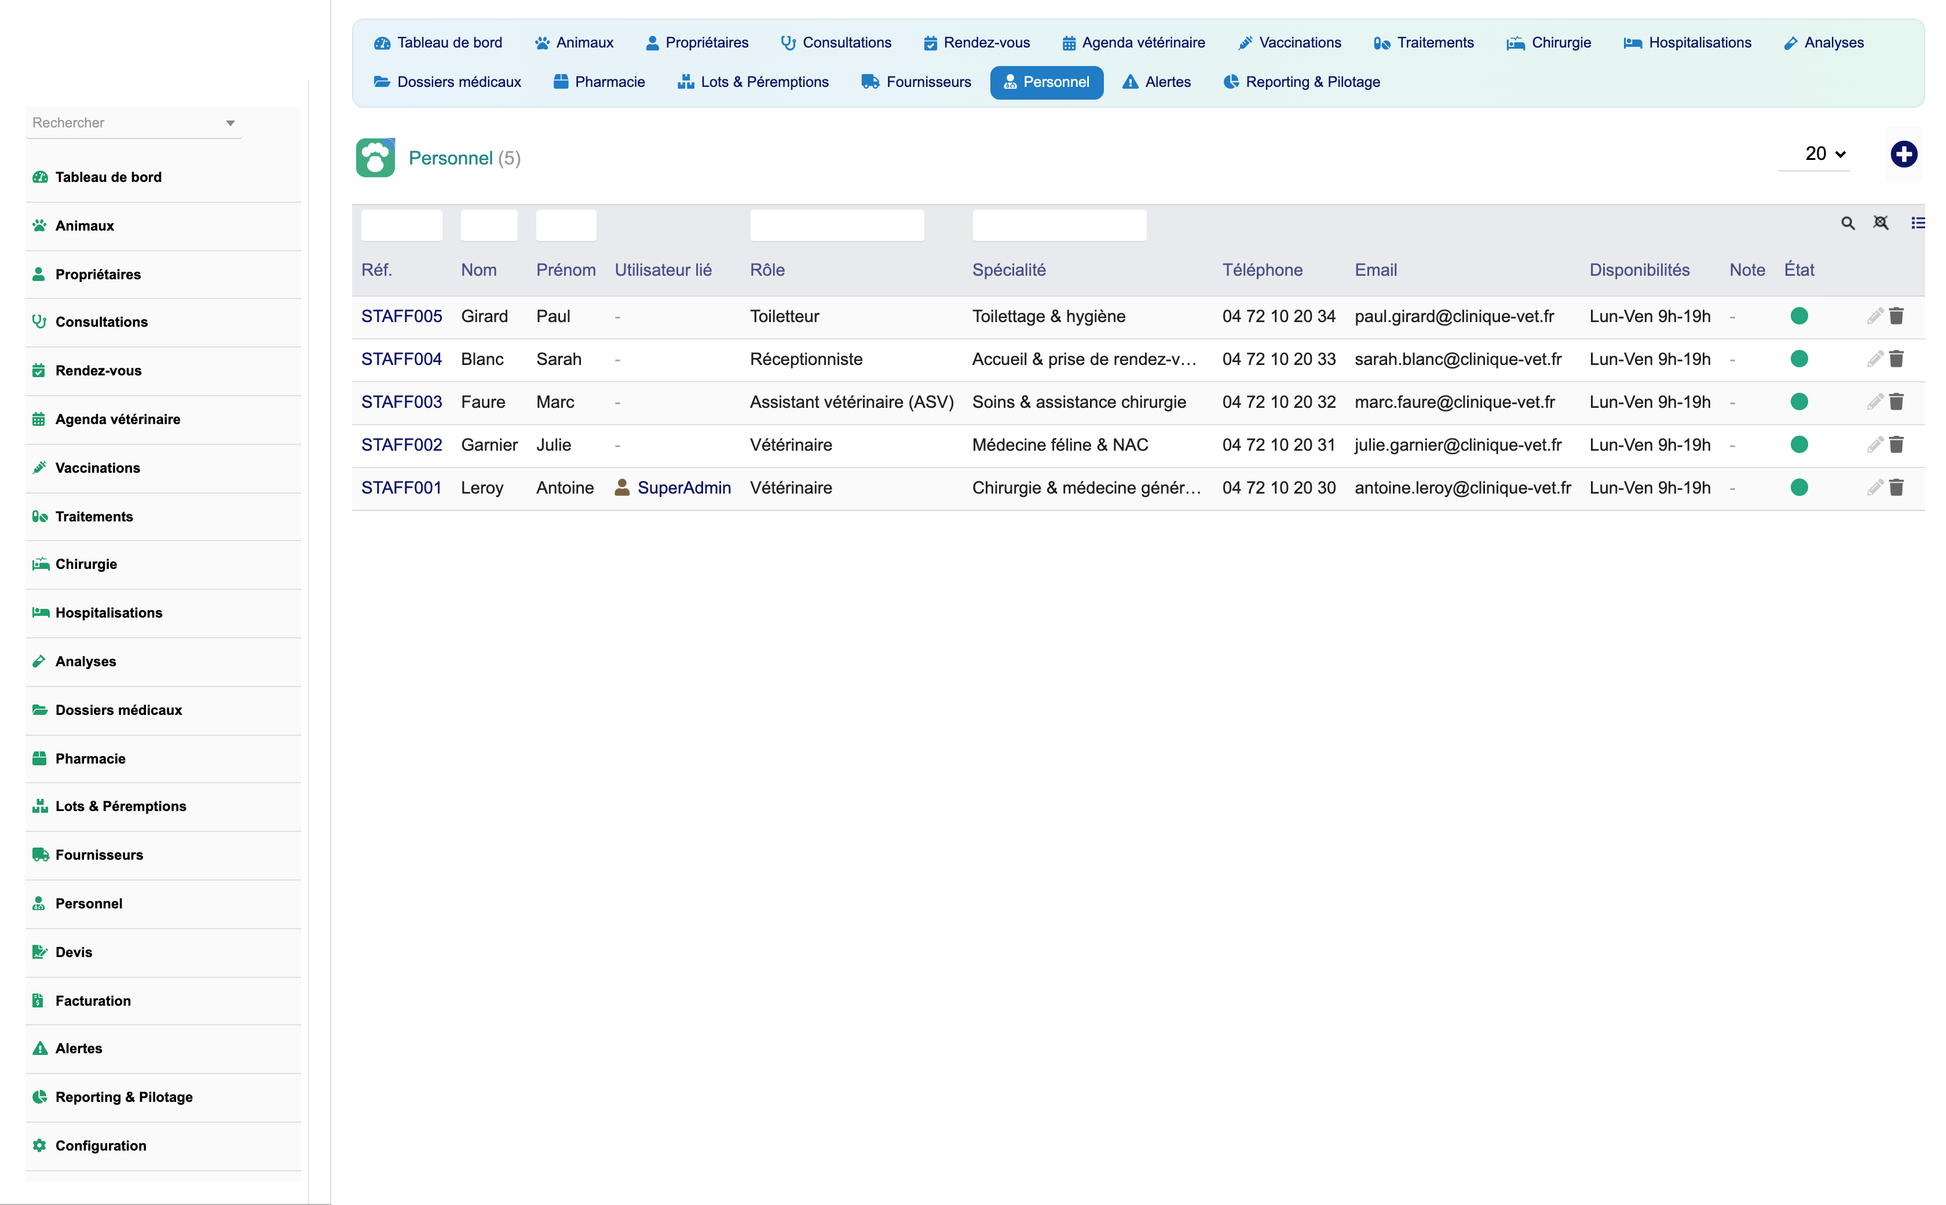This screenshot has height=1205, width=1946.
Task: Click the Nom filter input field
Action: tap(489, 225)
